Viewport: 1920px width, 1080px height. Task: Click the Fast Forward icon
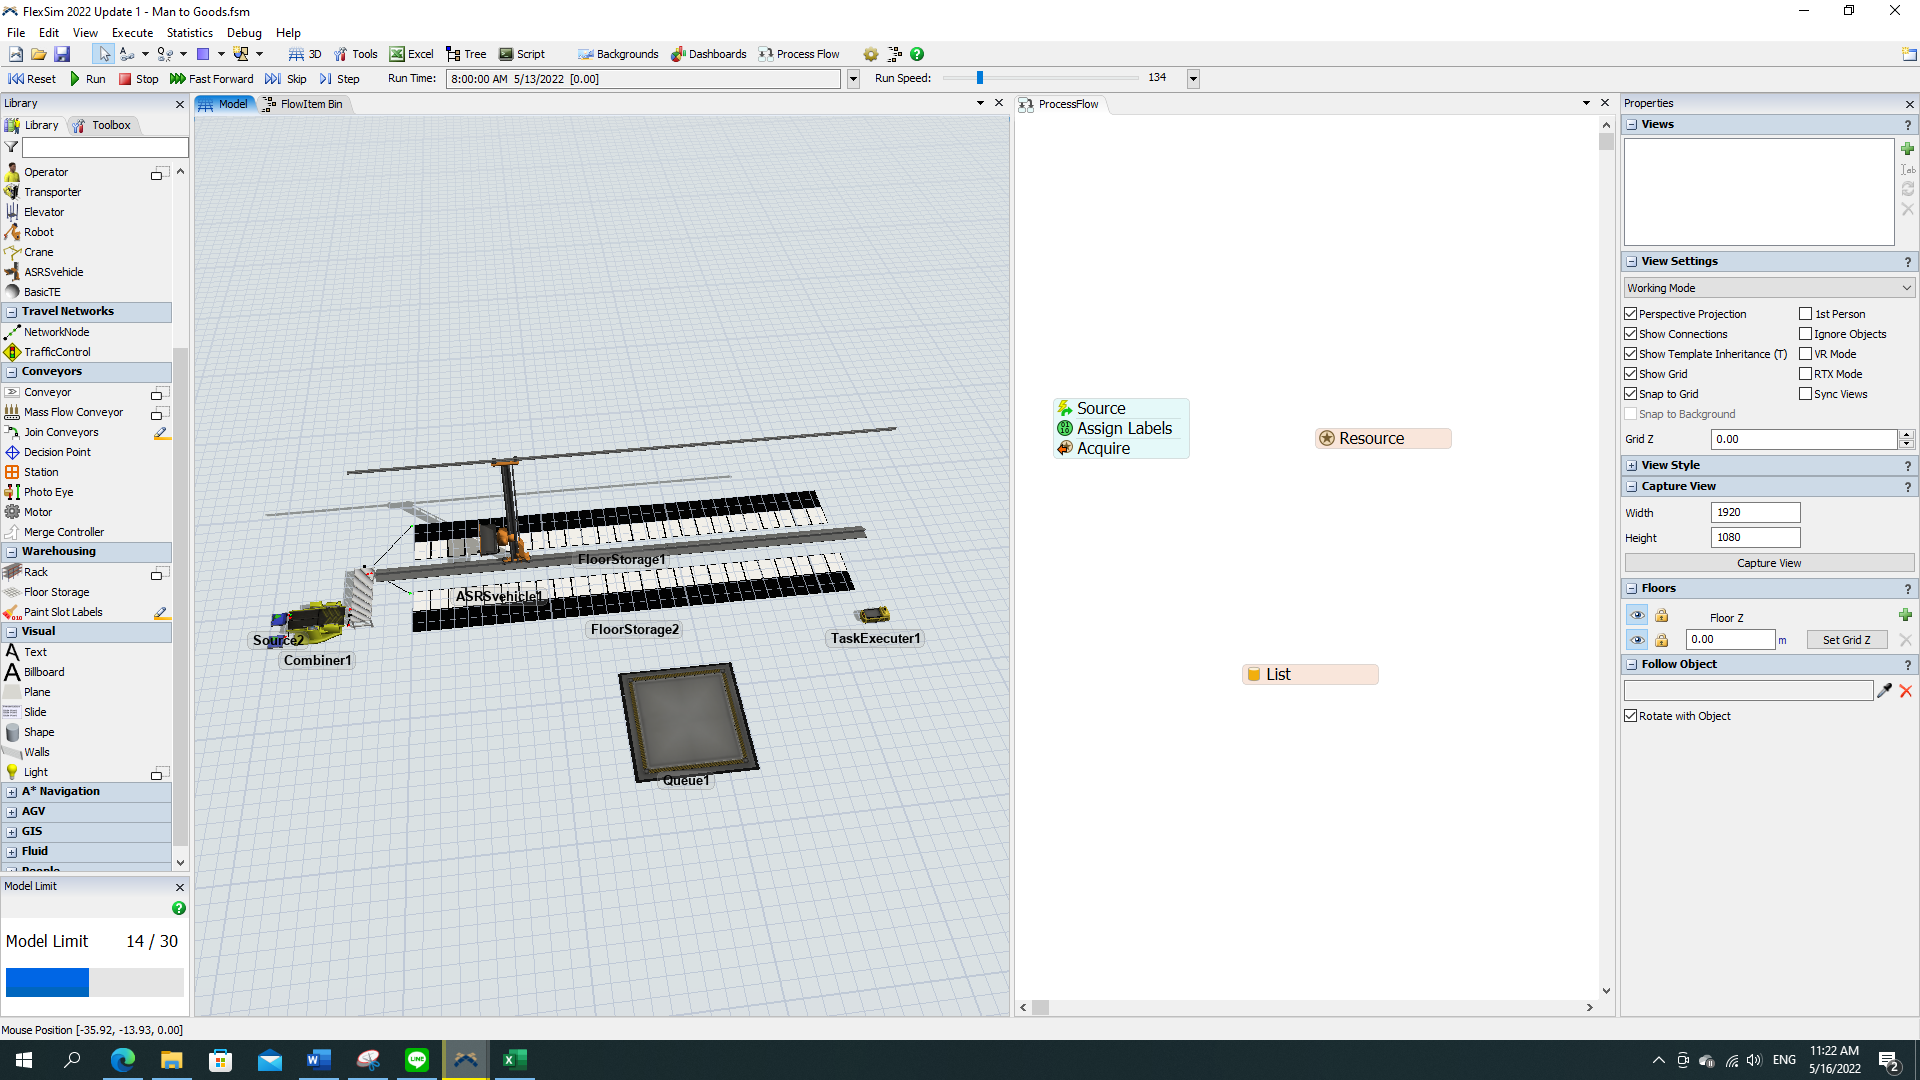[177, 79]
